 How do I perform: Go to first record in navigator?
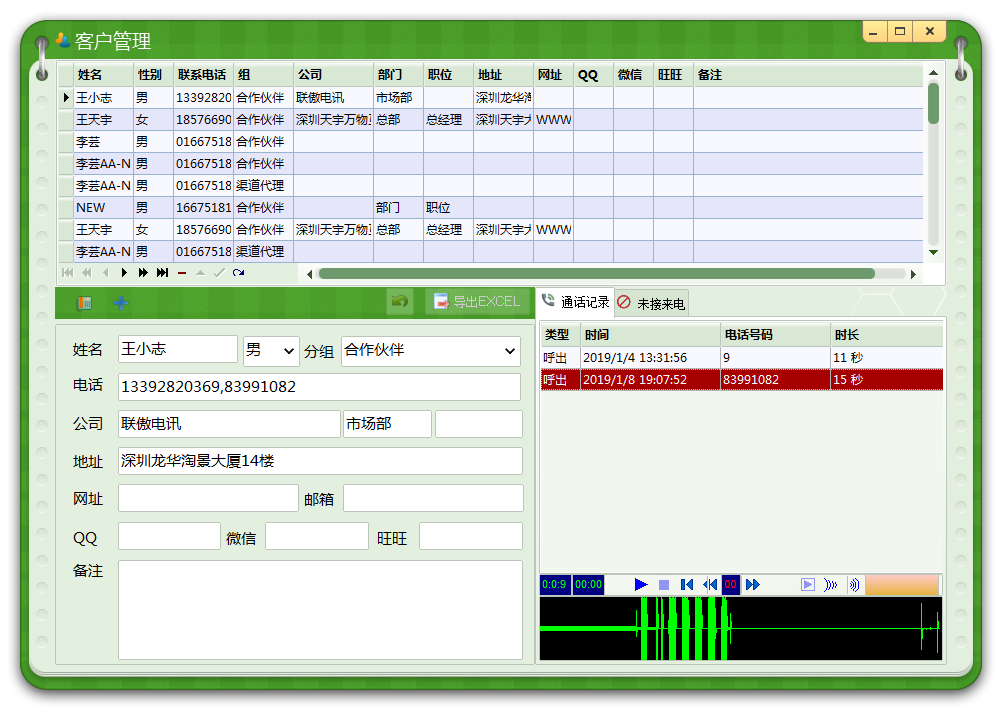tap(67, 273)
